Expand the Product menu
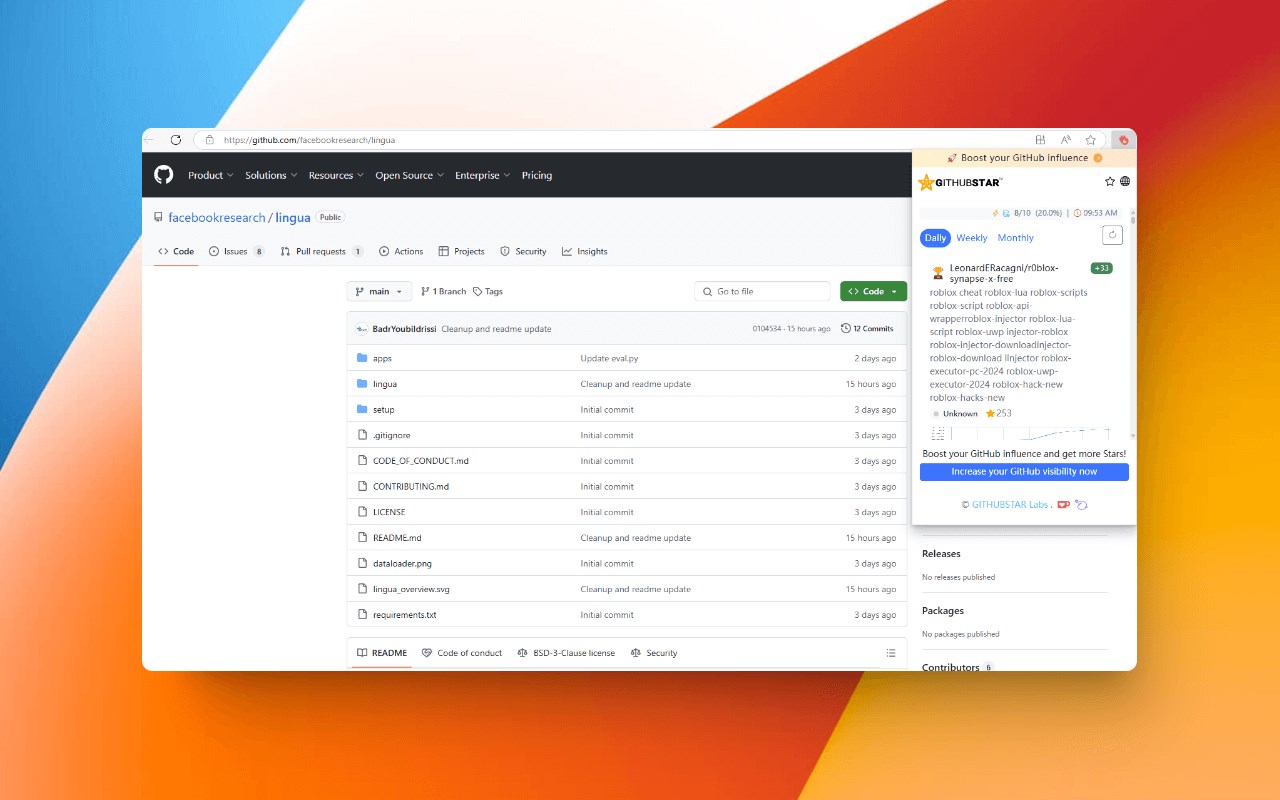This screenshot has width=1280, height=800. pyautogui.click(x=210, y=175)
